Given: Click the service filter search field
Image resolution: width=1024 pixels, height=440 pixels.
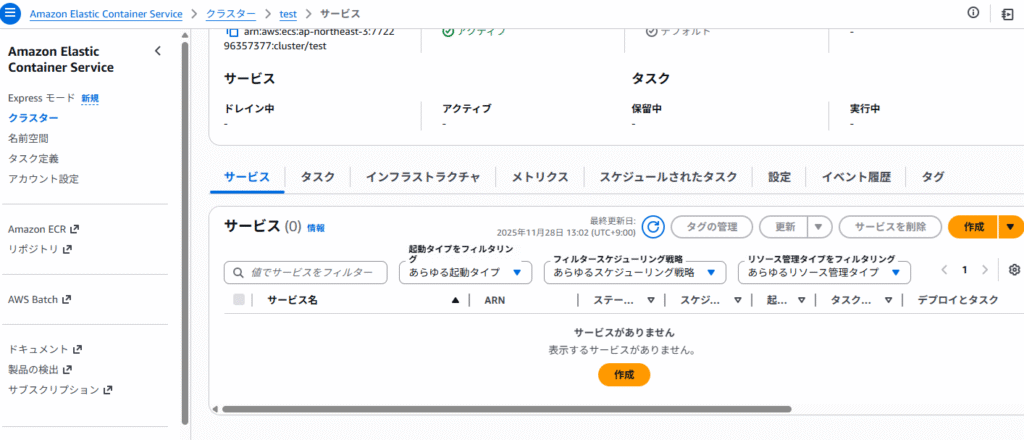Looking at the screenshot, I should pyautogui.click(x=306, y=272).
